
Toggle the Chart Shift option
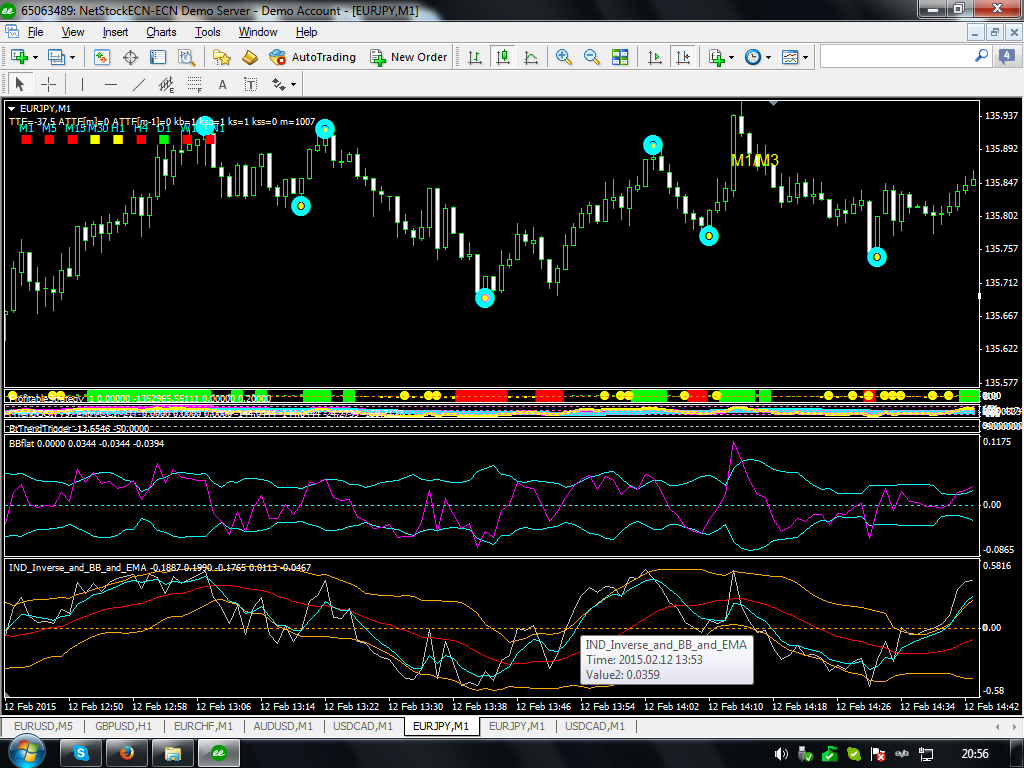tap(684, 57)
